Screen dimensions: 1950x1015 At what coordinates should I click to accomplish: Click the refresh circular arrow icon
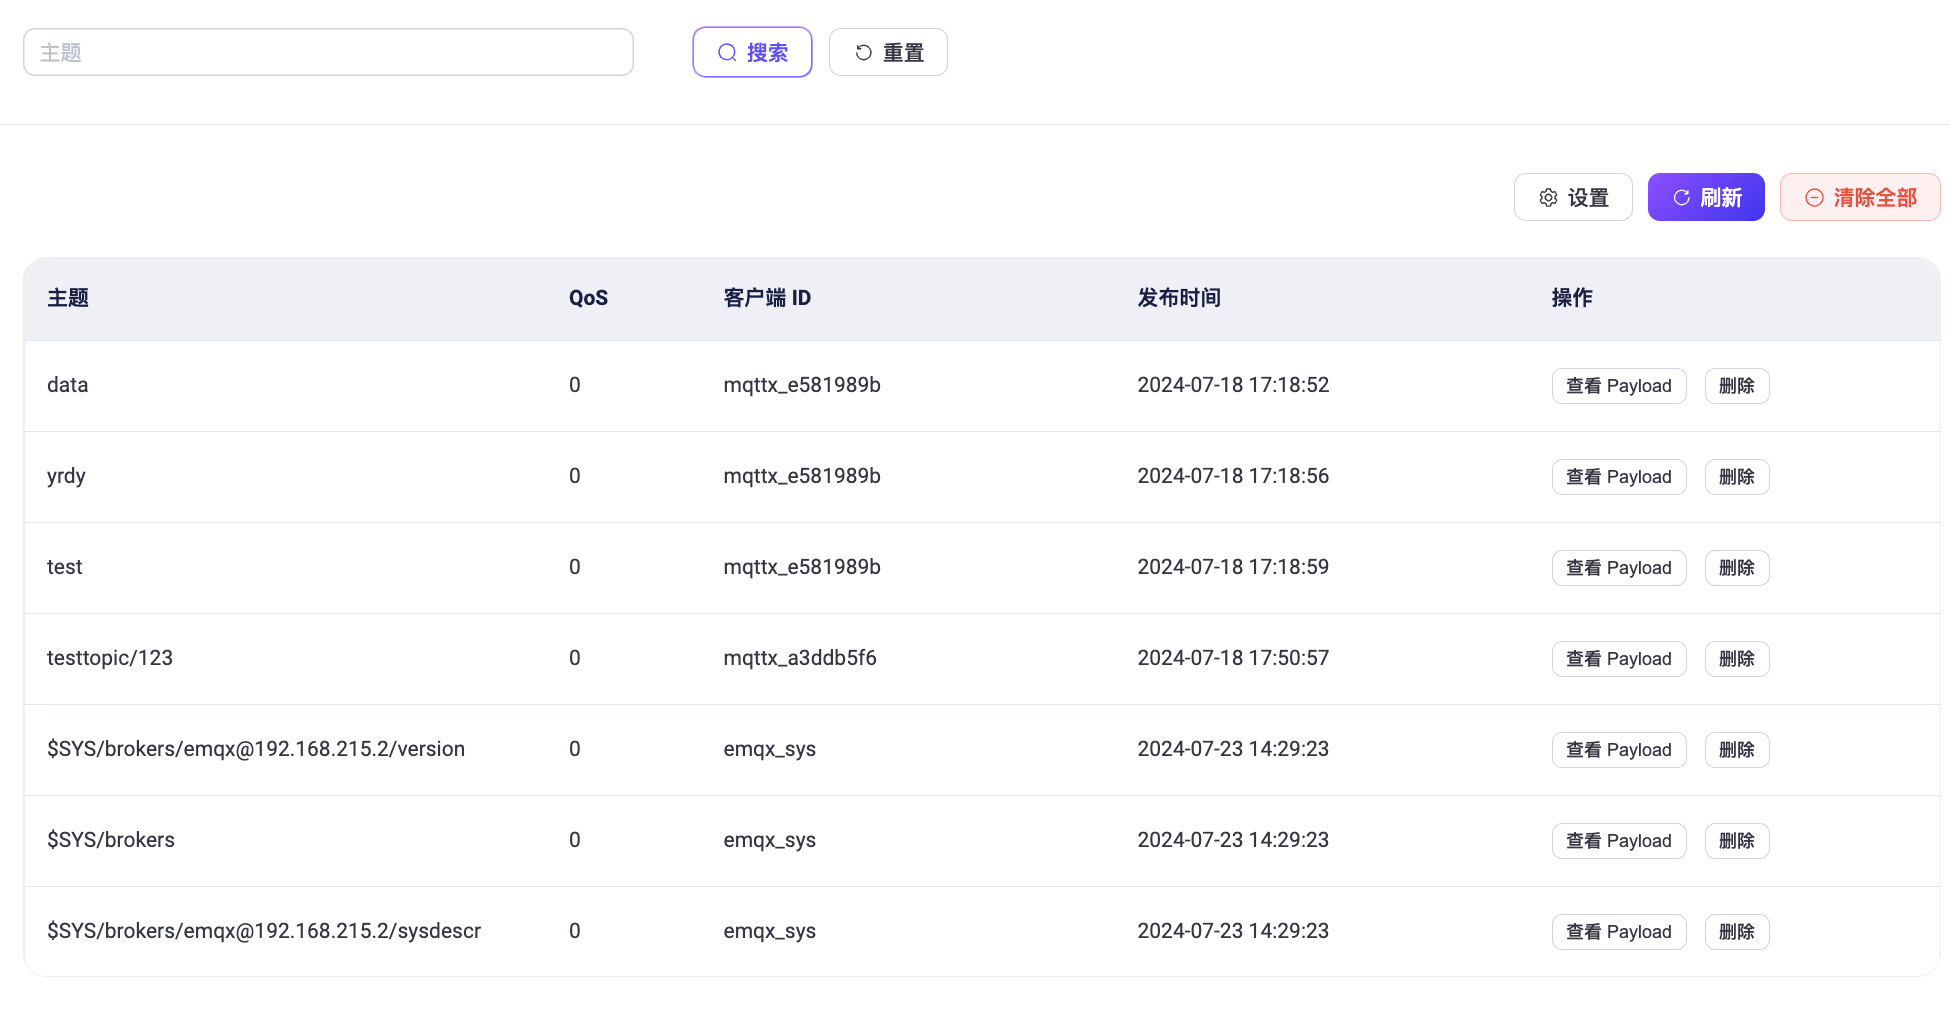1681,198
